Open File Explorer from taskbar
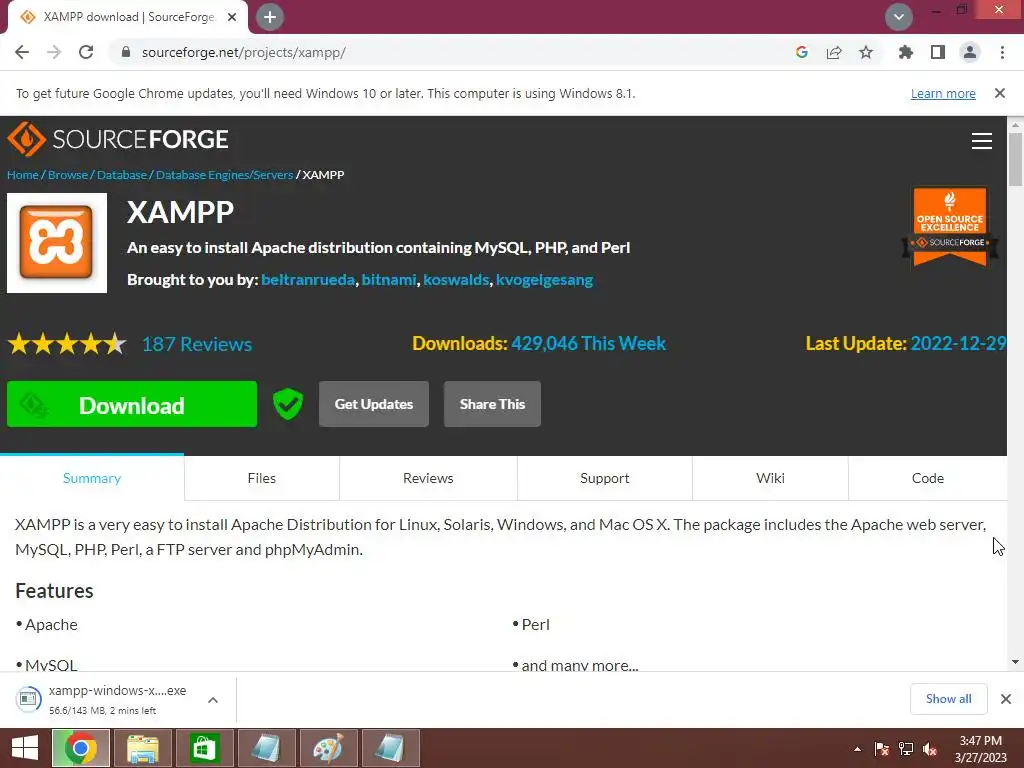Viewport: 1024px width, 768px height. tap(143, 748)
